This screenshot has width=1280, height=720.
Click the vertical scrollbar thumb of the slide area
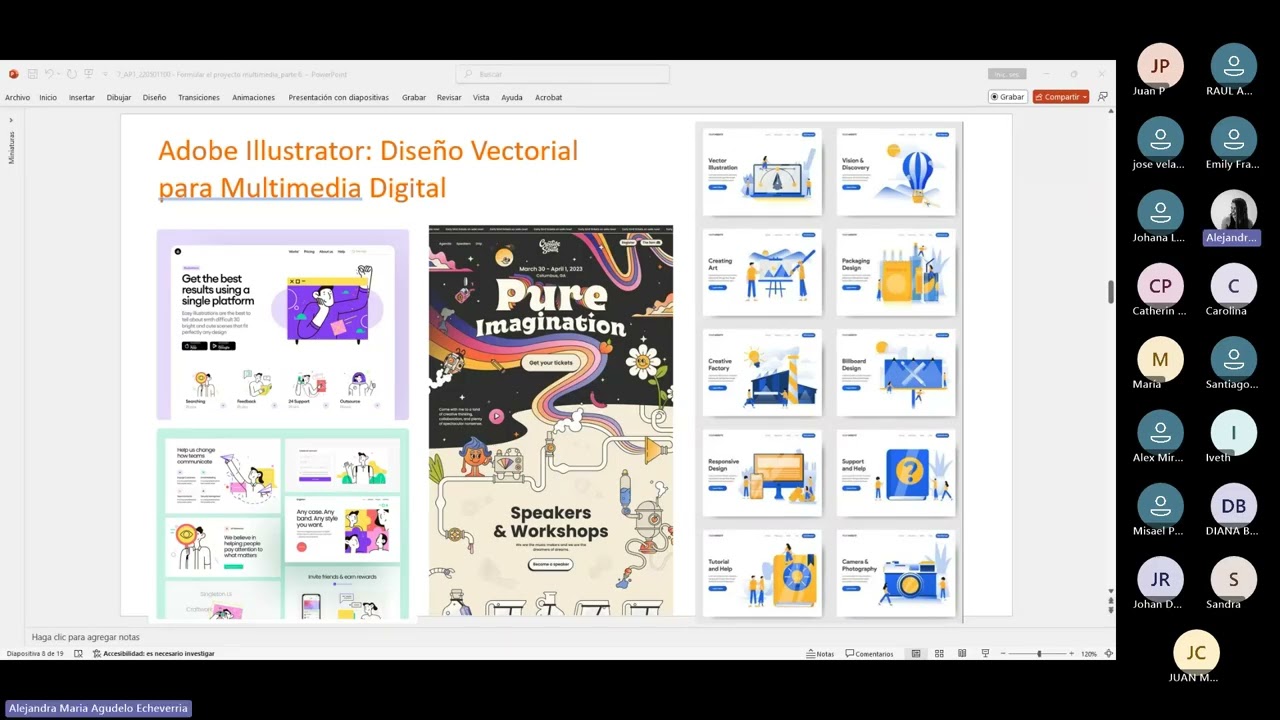1110,292
